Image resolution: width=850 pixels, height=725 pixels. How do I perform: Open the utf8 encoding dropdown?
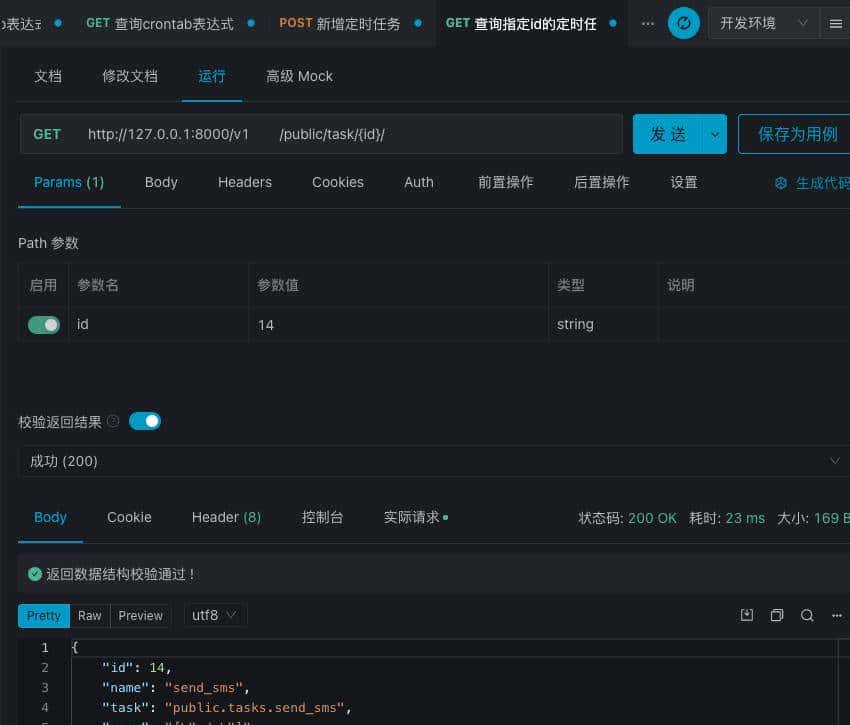coord(214,615)
